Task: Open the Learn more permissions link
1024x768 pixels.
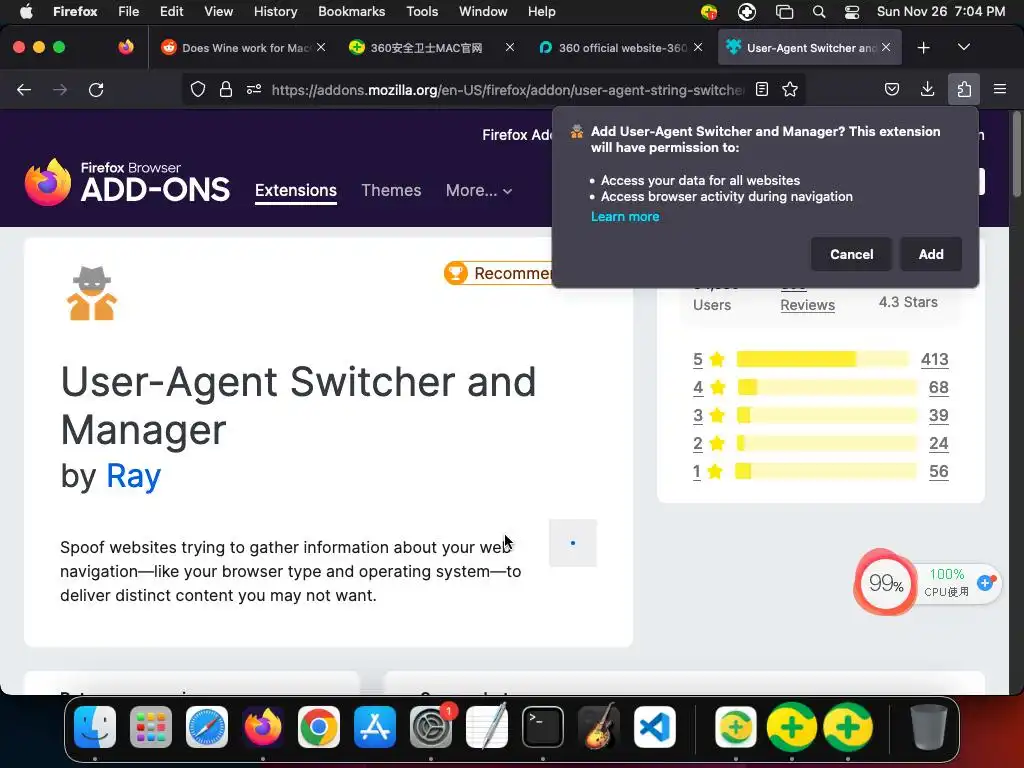Action: tap(625, 217)
